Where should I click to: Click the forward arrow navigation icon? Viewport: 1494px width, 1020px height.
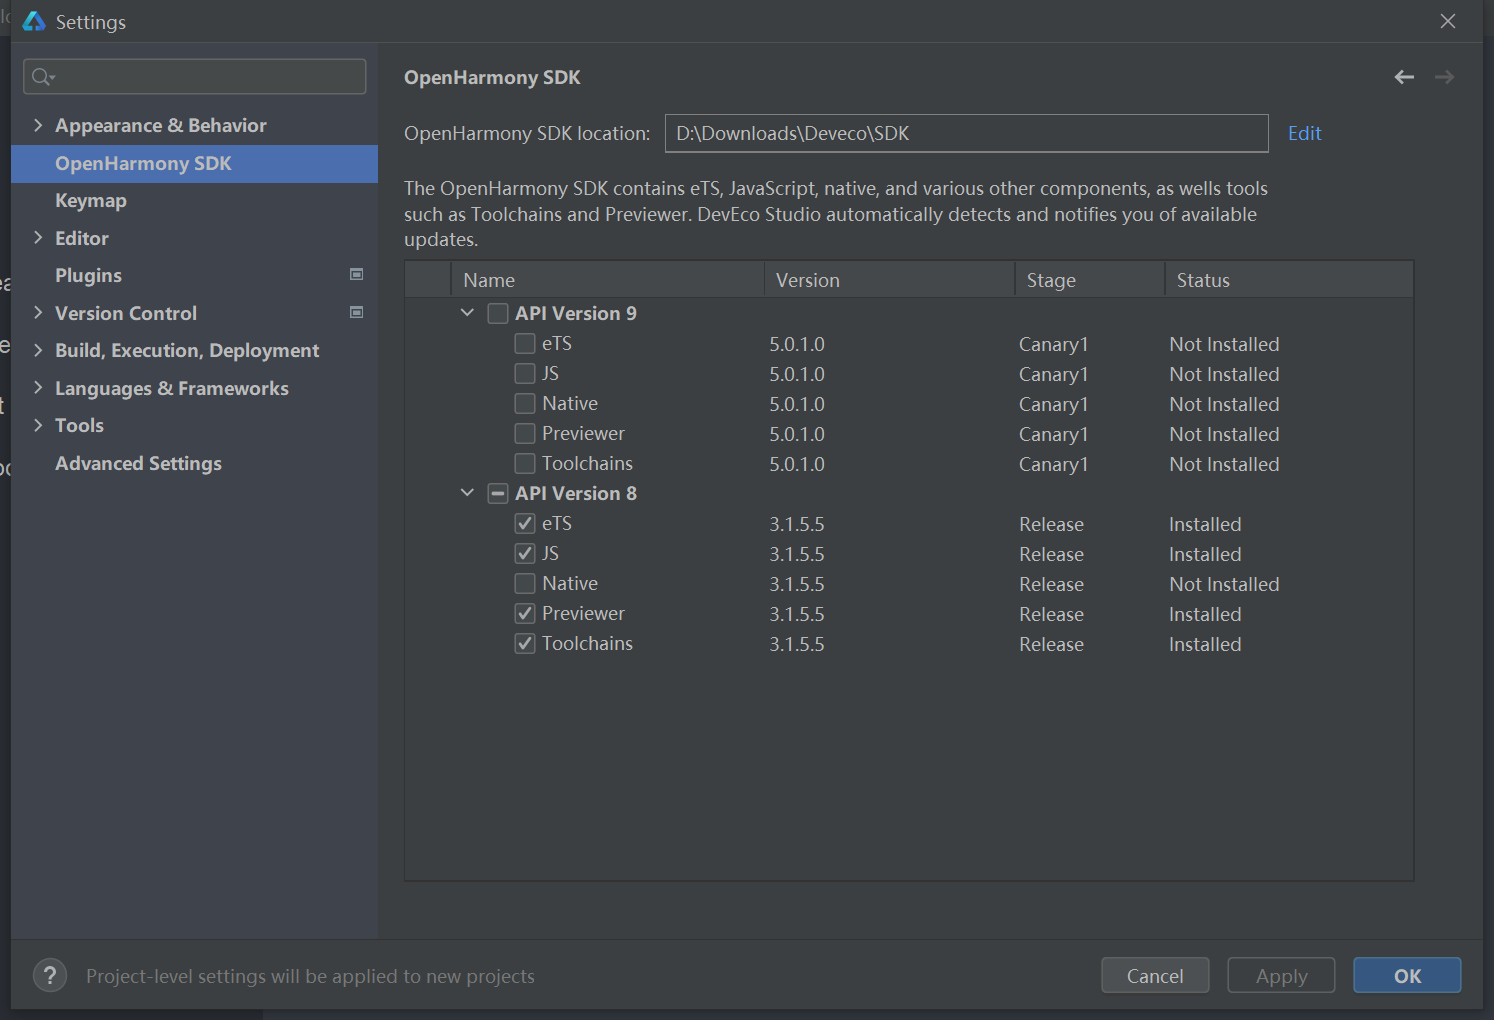coord(1444,77)
